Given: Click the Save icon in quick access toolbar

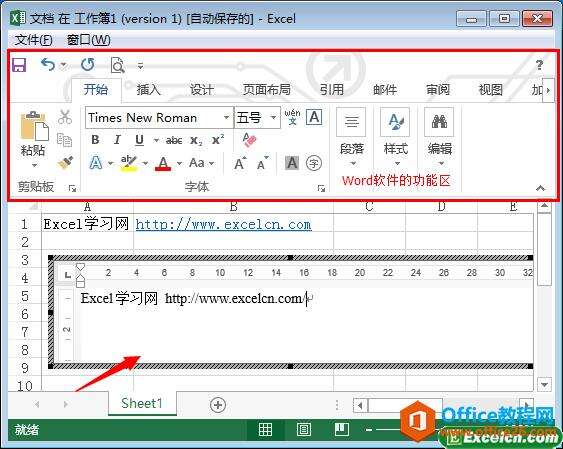Looking at the screenshot, I should (19, 65).
